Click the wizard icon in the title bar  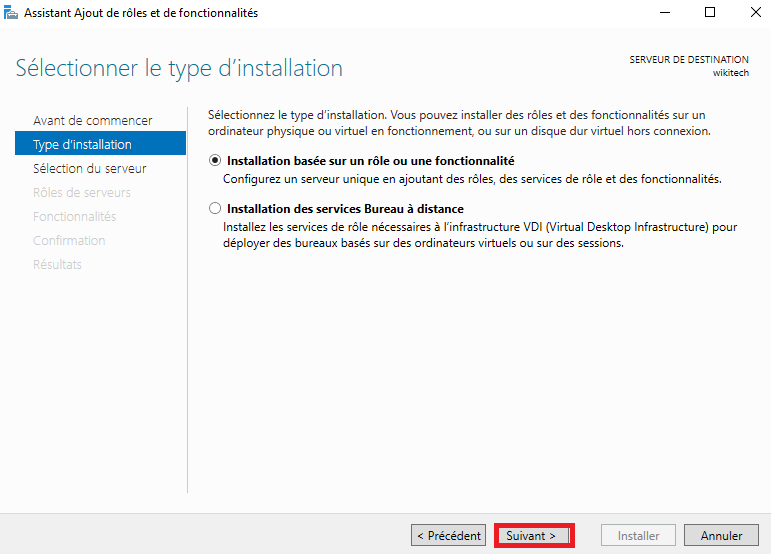[11, 13]
